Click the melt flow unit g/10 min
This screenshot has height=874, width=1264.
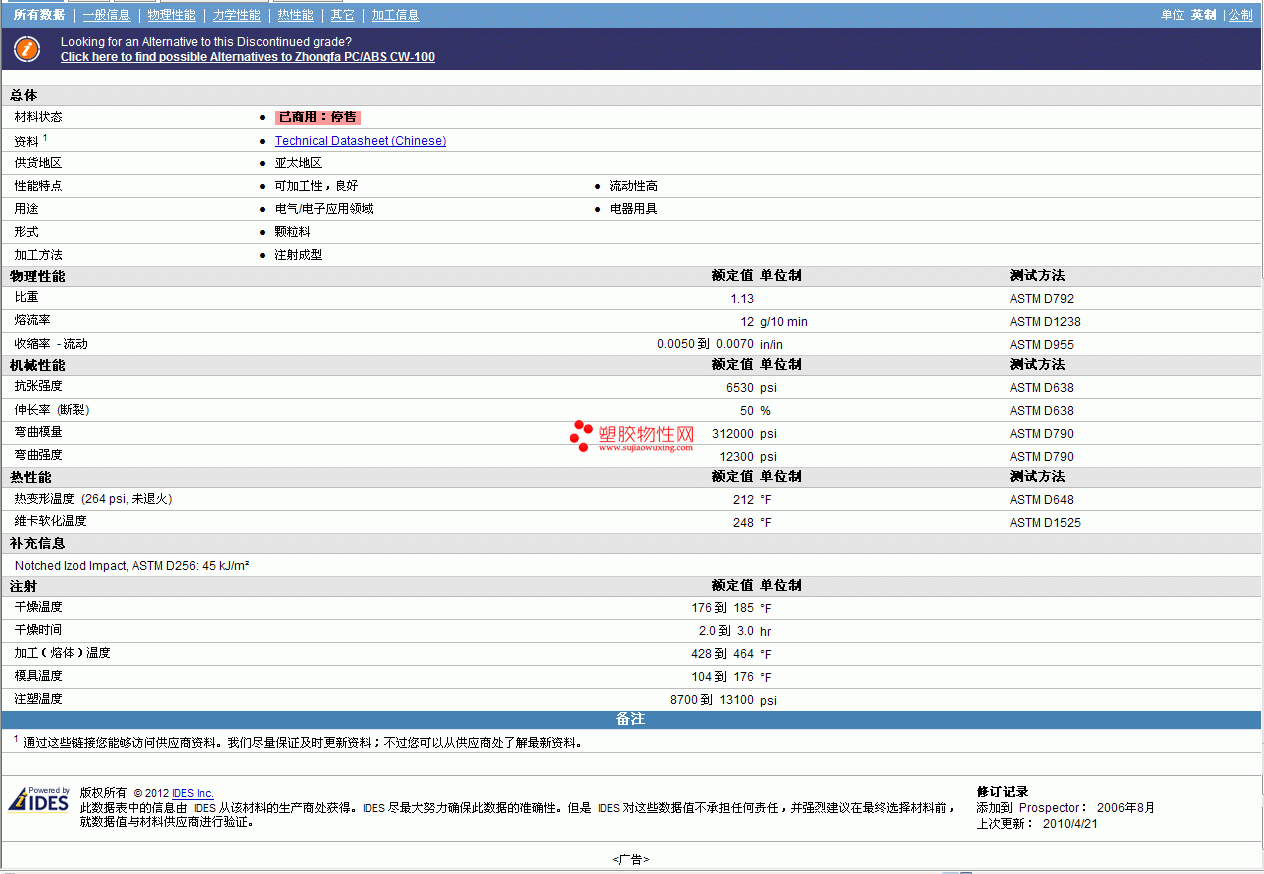(784, 322)
